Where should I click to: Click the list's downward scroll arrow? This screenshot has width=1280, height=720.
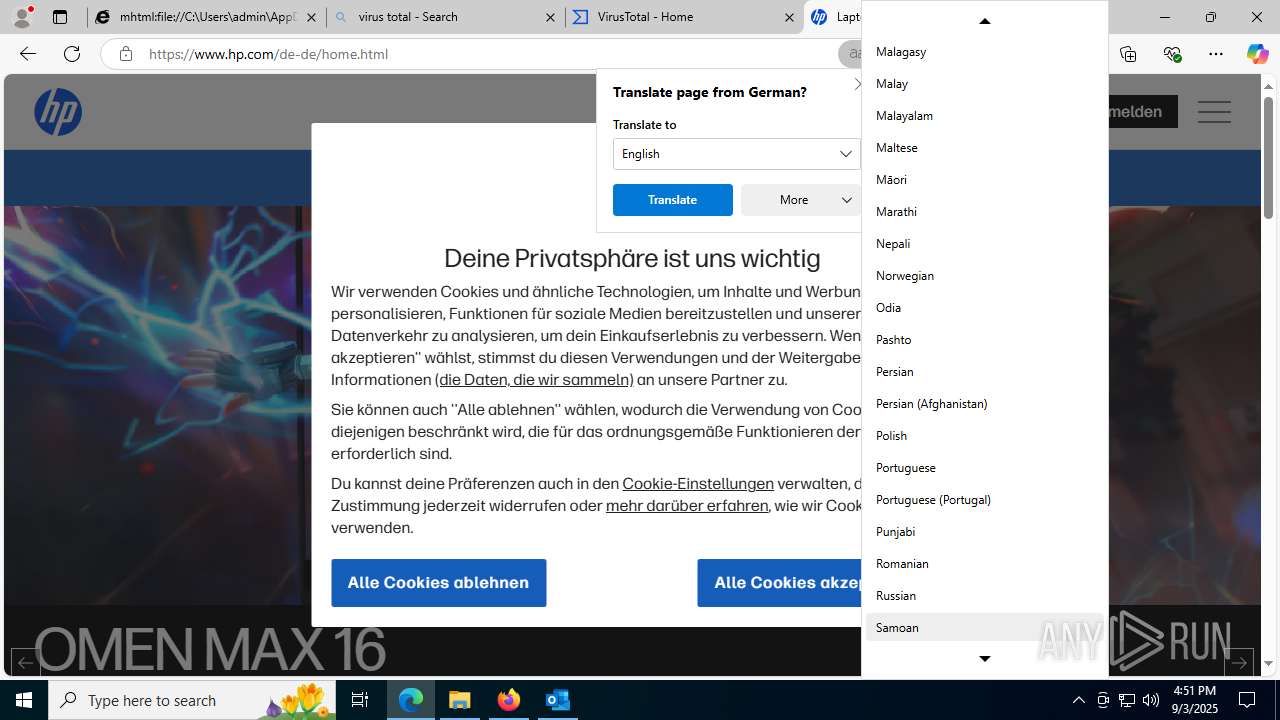pyautogui.click(x=984, y=659)
